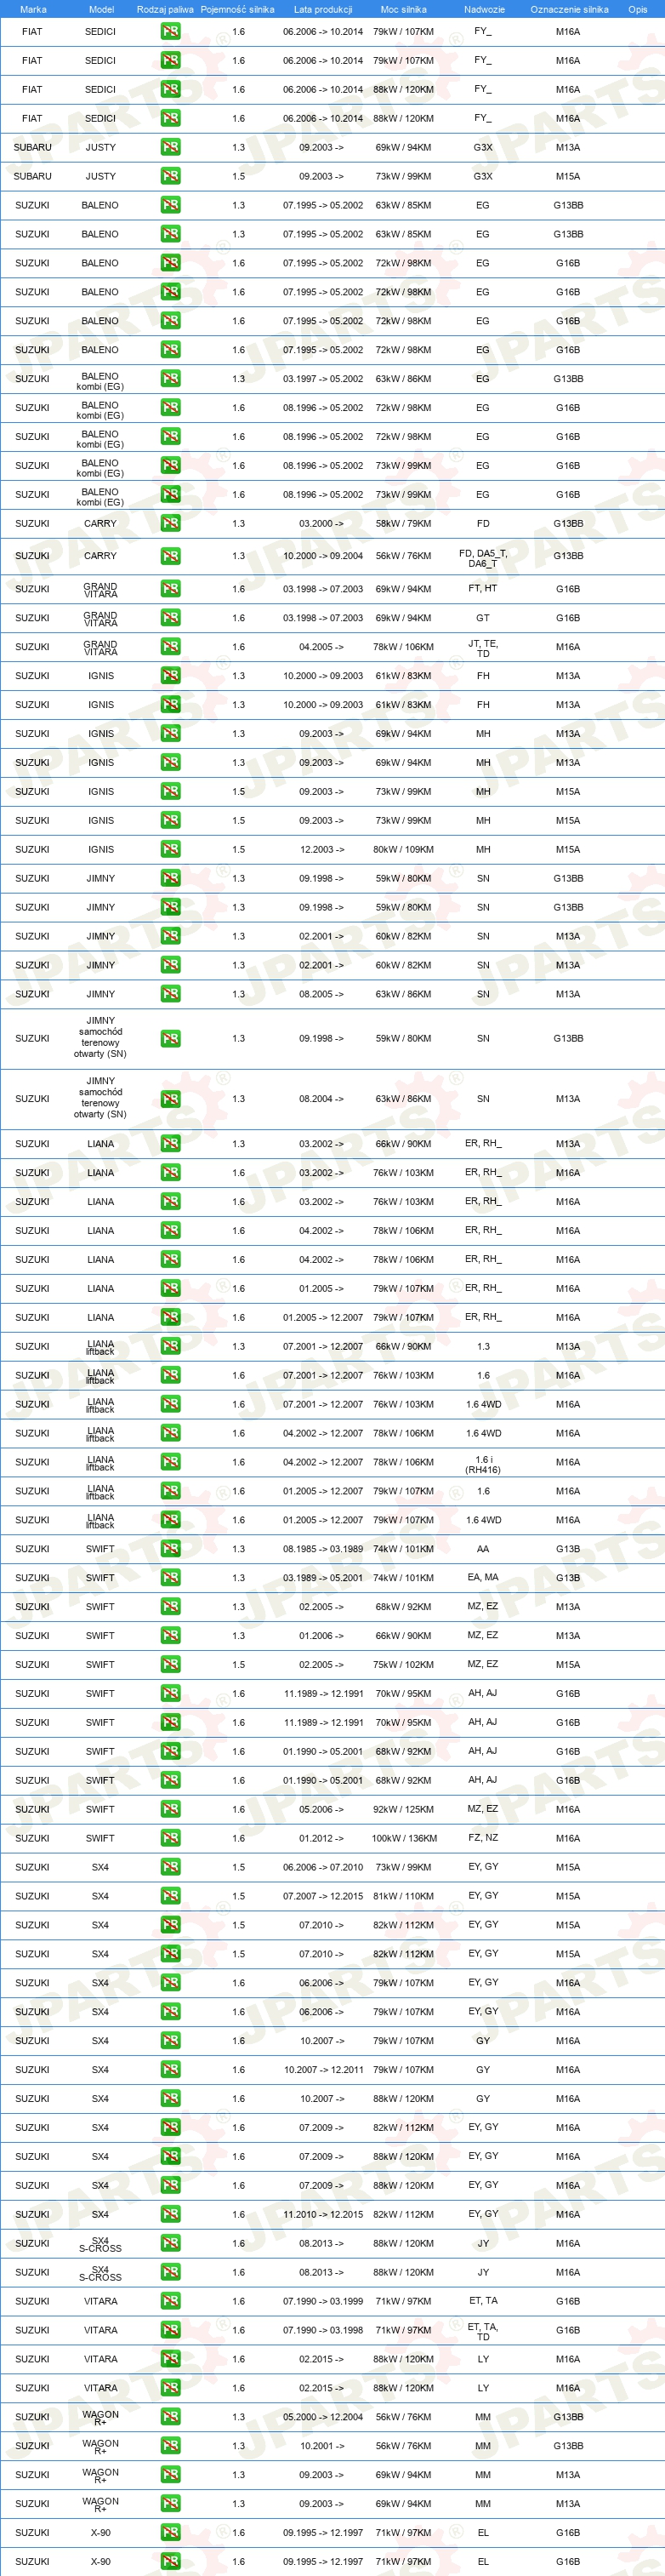This screenshot has height=2576, width=665.
Task: Click fuel icon in JIMNY terenowy otwarty 08.2004 row
Action: pos(170,1099)
